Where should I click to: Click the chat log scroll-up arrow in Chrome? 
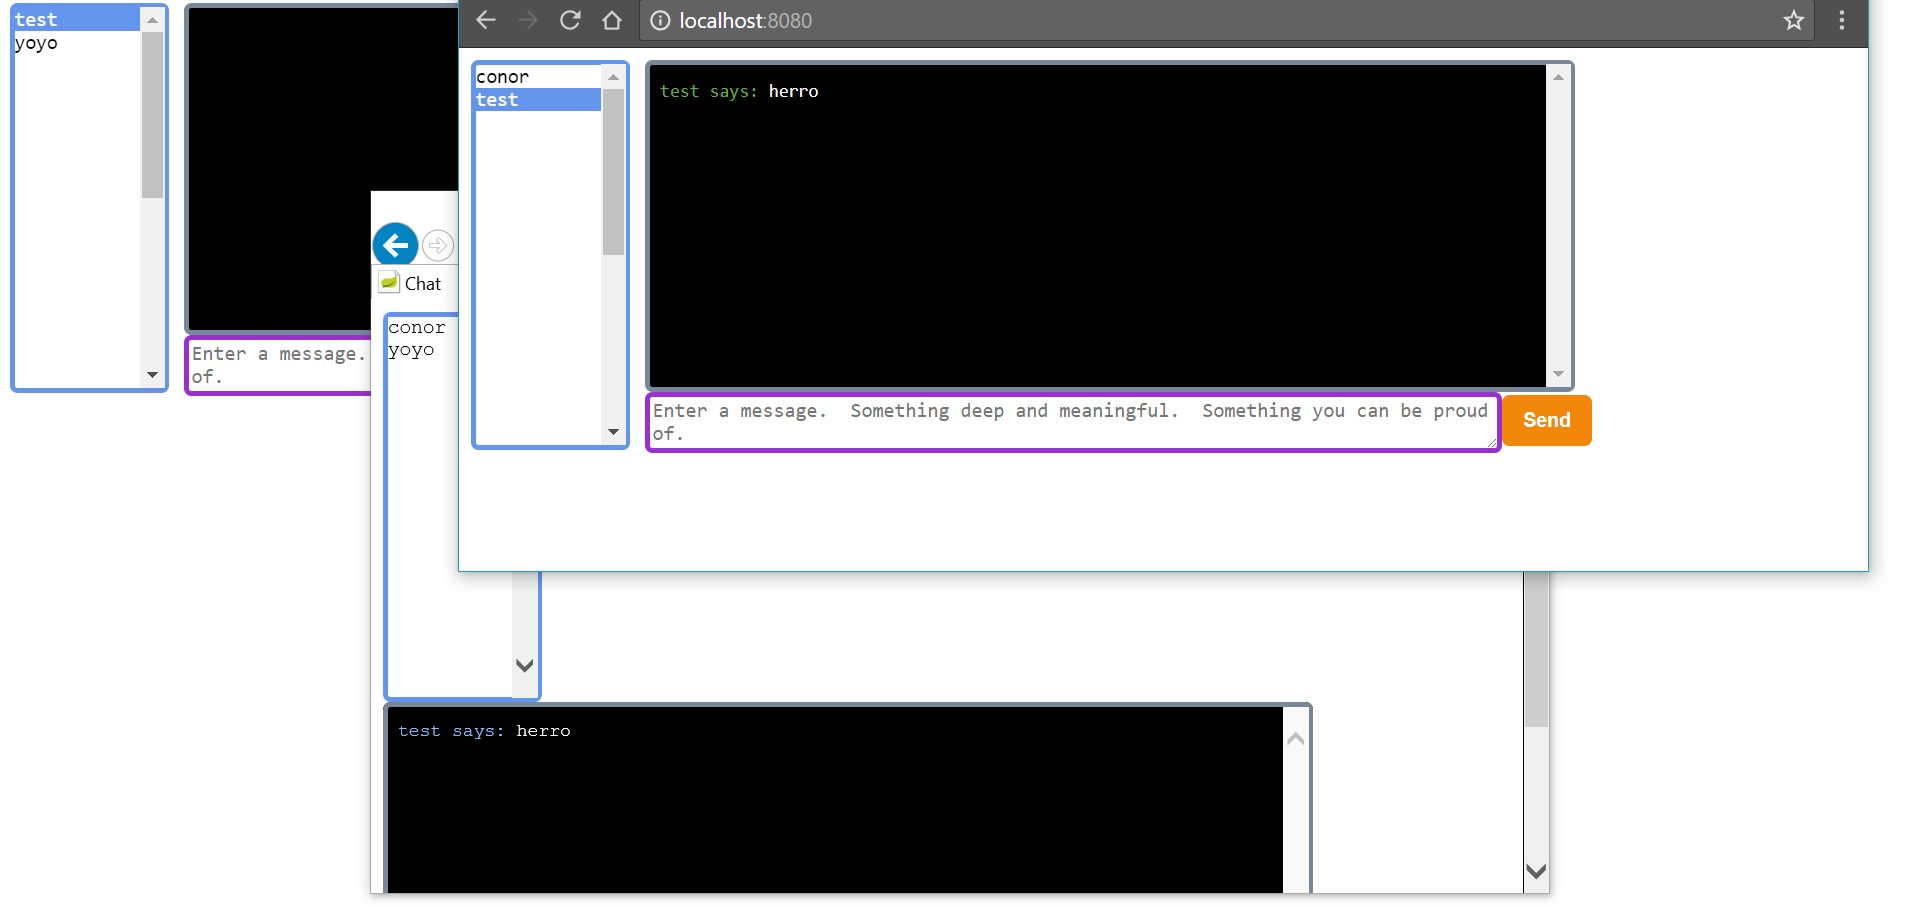coord(1558,77)
